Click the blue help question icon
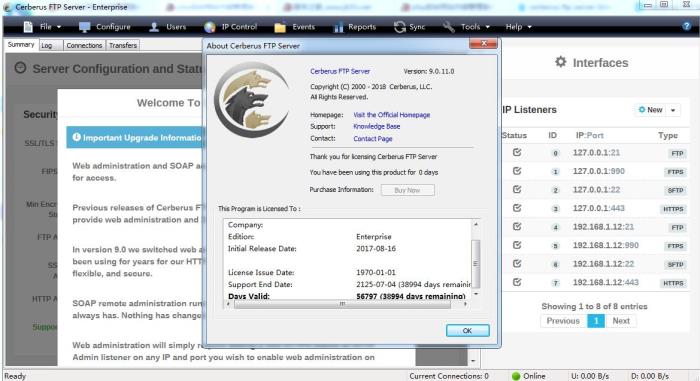This screenshot has height=381, width=700. (687, 26)
